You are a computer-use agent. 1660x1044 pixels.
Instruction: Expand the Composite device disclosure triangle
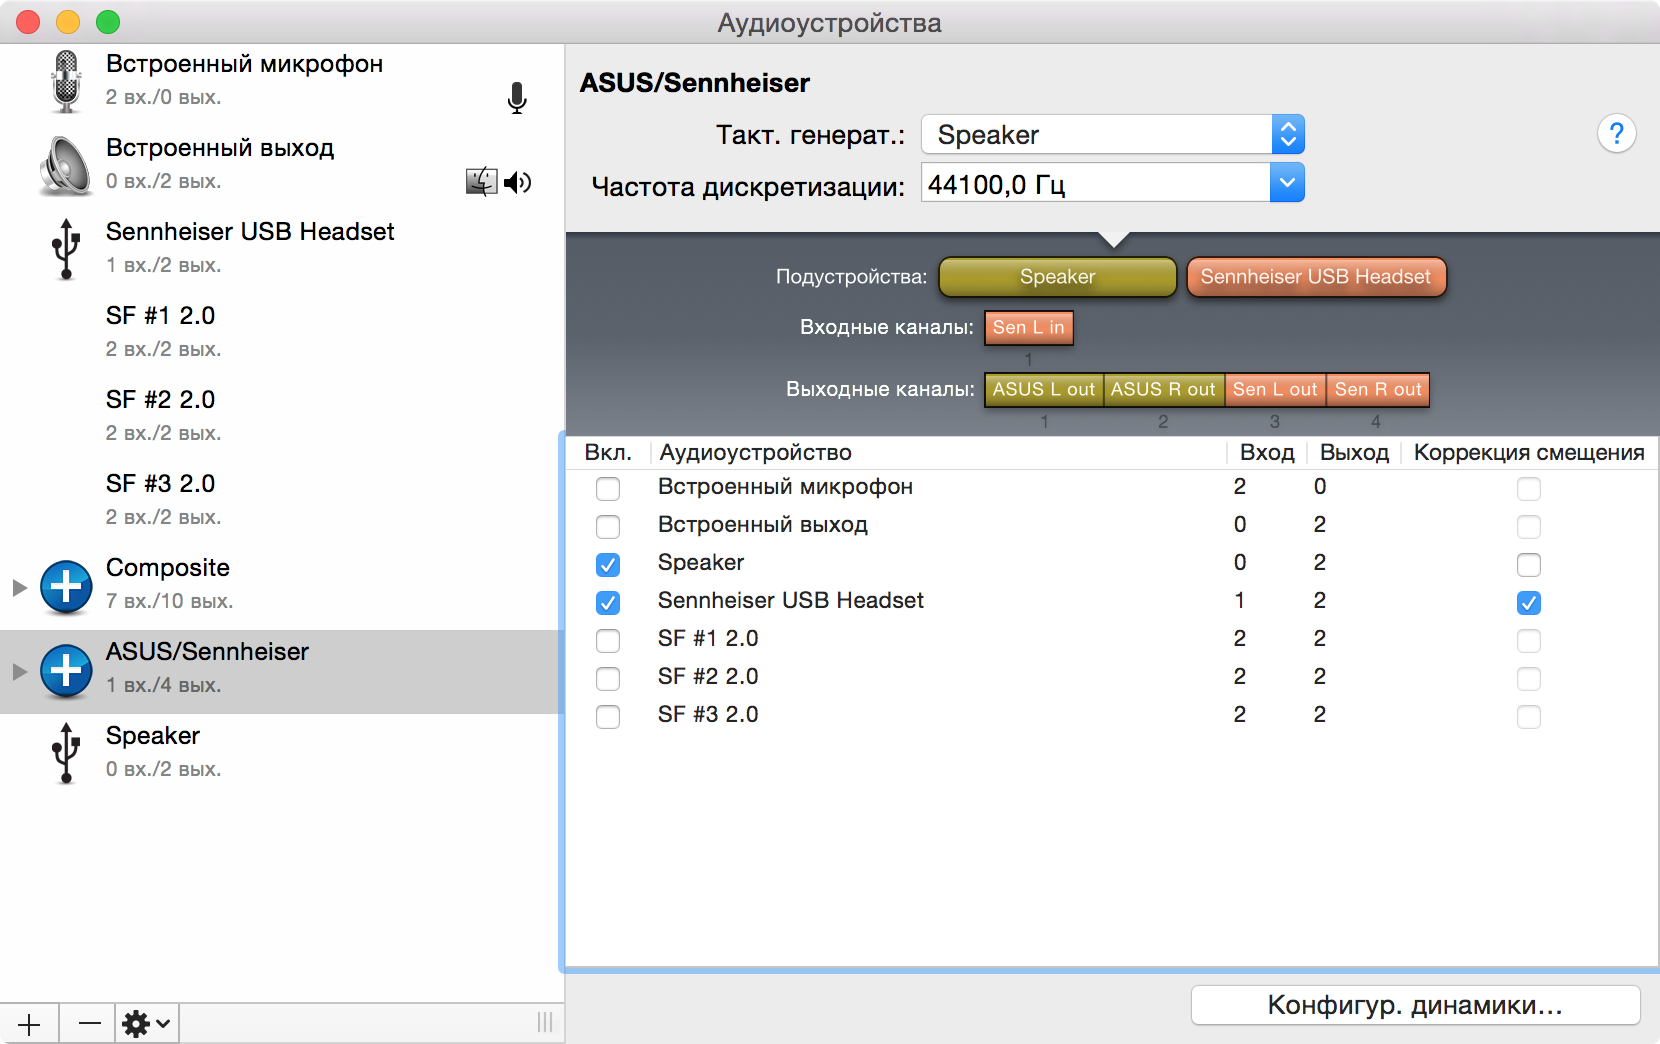coord(19,587)
